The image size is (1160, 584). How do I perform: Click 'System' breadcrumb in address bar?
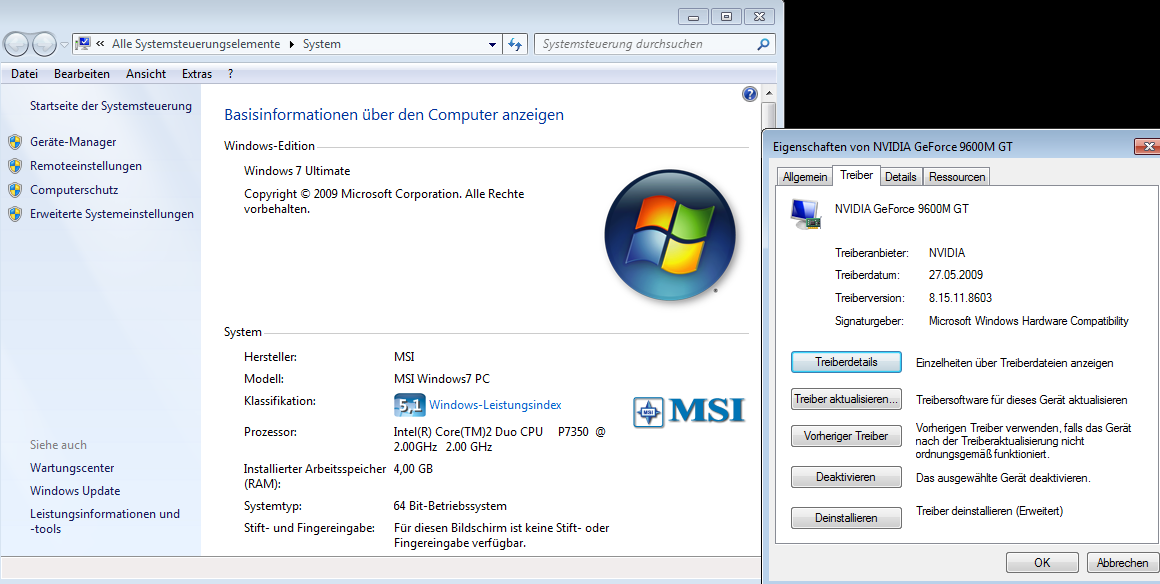pyautogui.click(x=321, y=44)
